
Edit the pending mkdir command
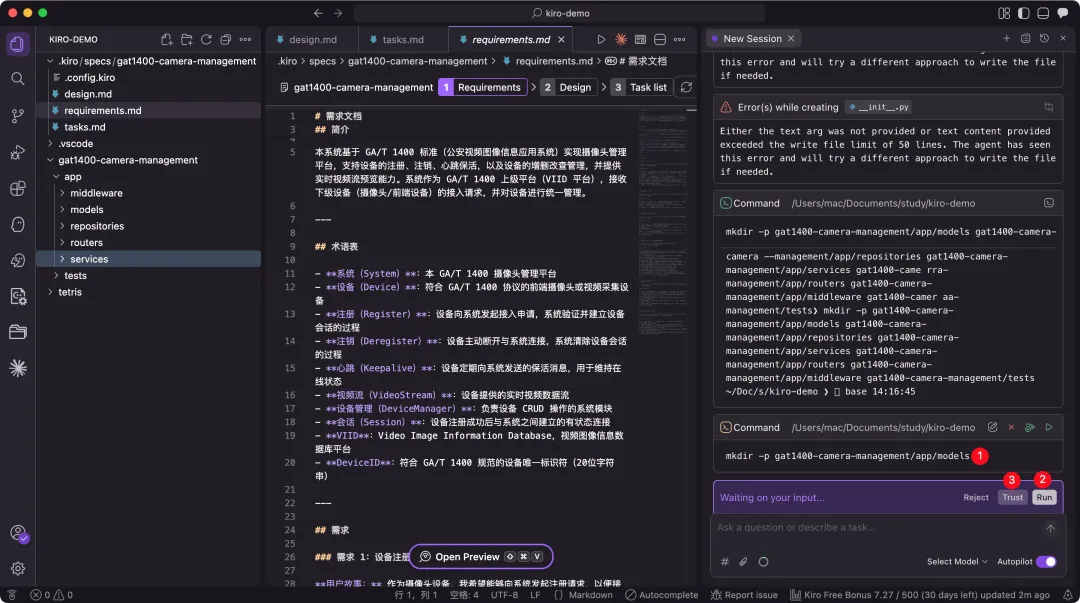993,427
